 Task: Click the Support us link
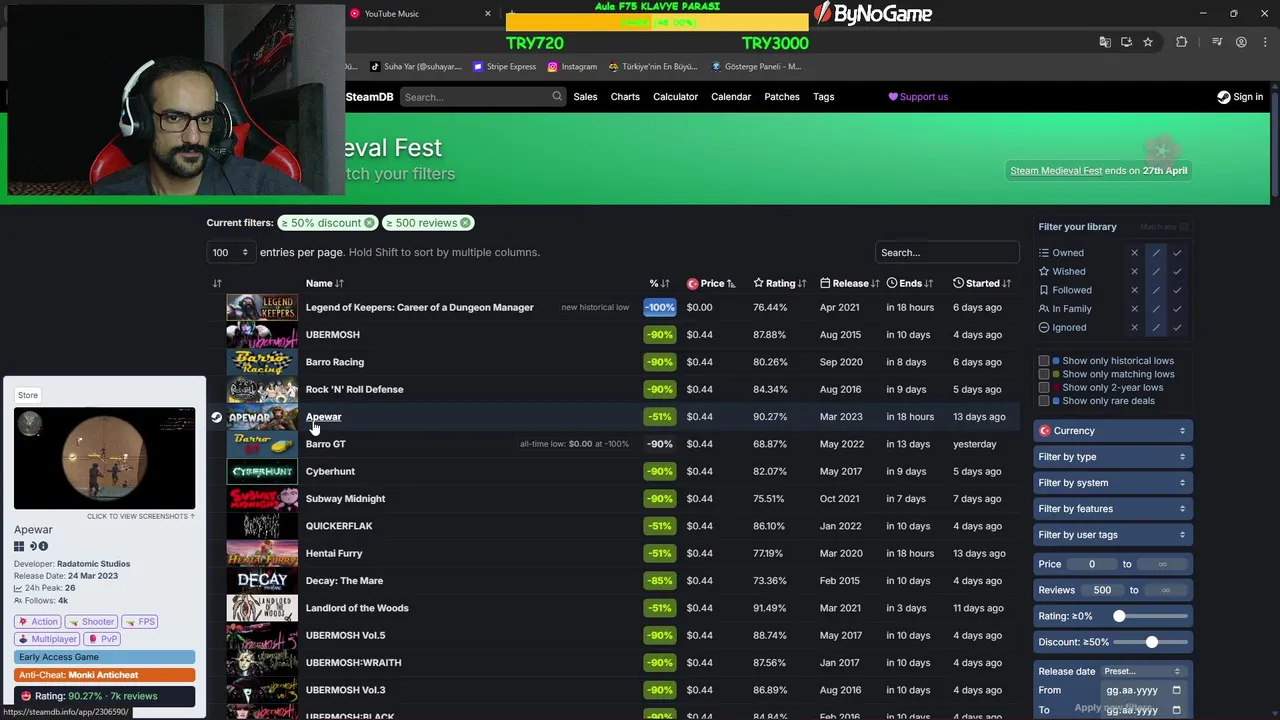[918, 97]
